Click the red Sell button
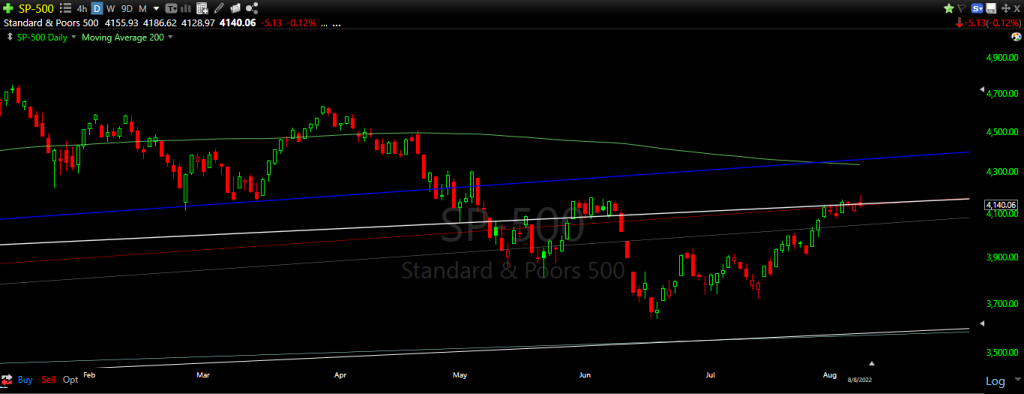Screen dimensions: 1024x394 [x=48, y=380]
